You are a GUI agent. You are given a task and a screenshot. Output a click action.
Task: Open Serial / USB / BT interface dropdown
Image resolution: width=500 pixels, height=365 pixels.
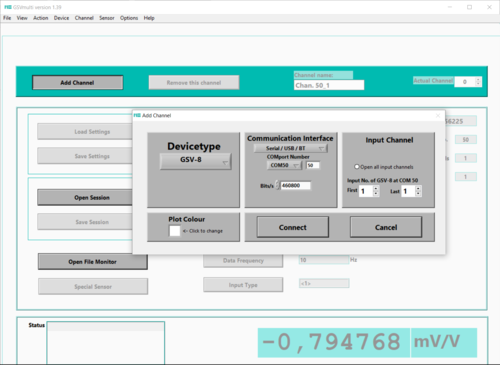tap(291, 148)
